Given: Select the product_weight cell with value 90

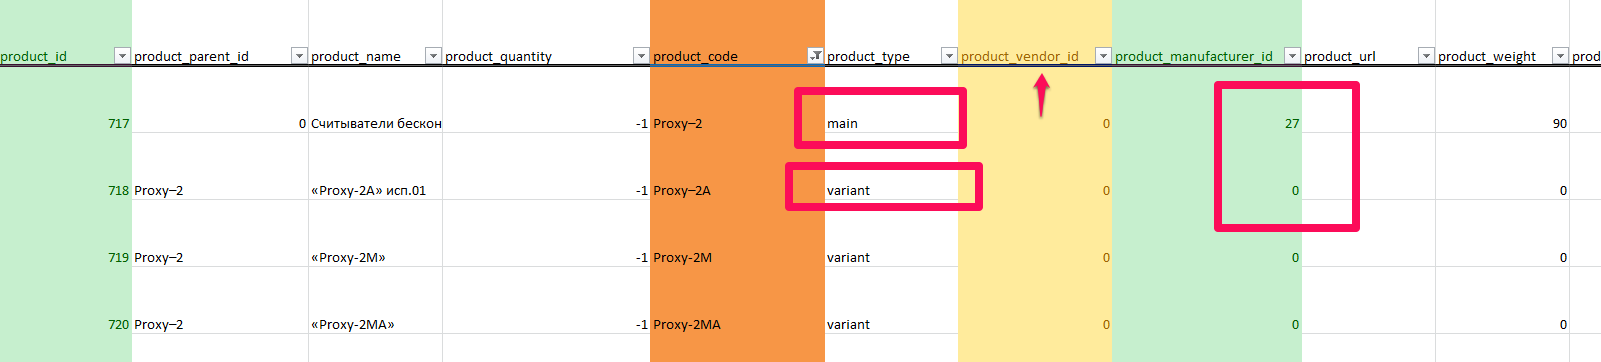Looking at the screenshot, I should tap(1502, 123).
